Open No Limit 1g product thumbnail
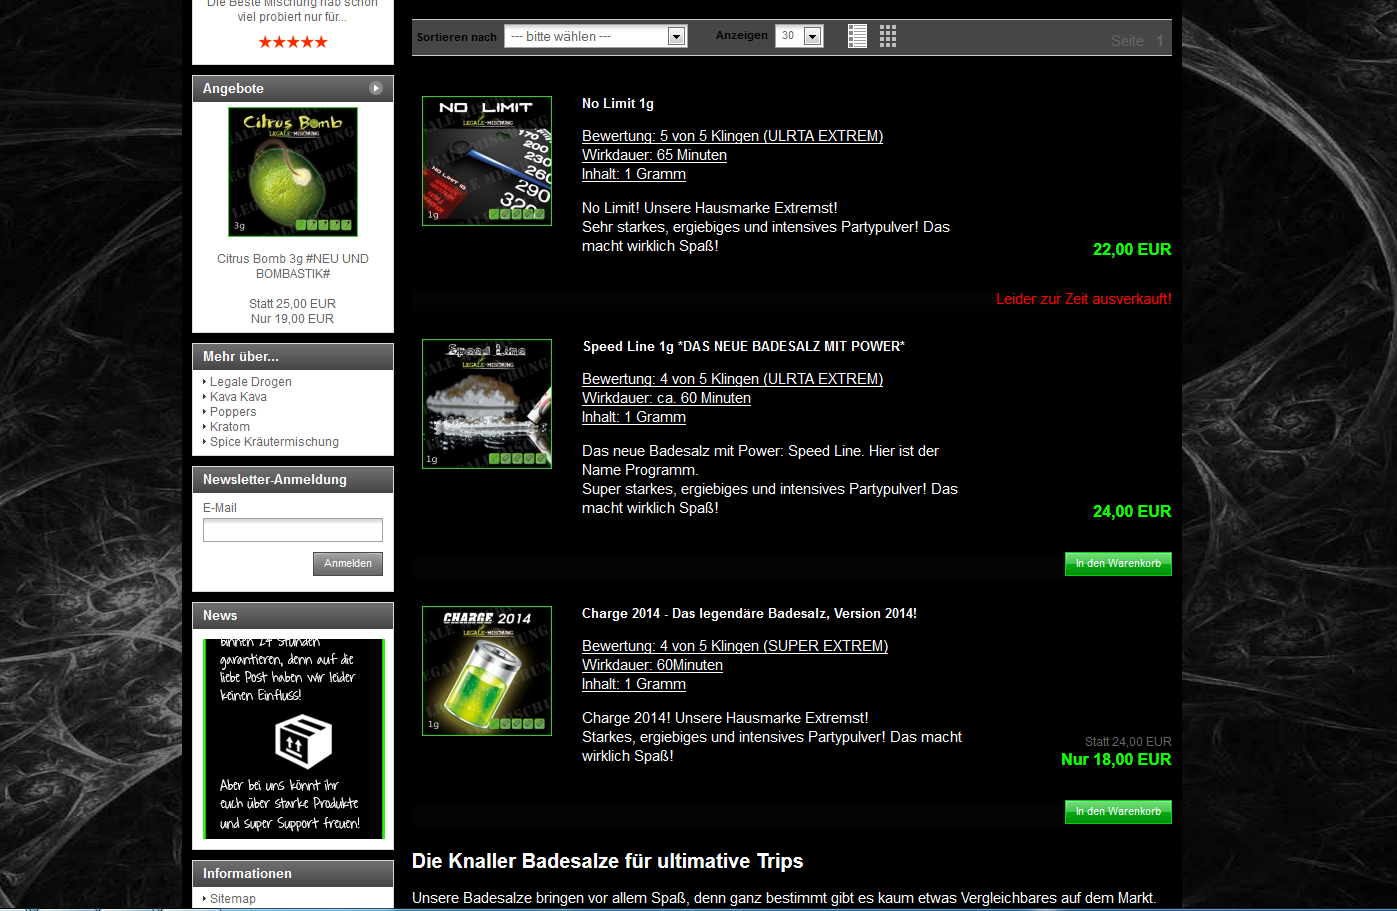This screenshot has height=911, width=1397. [x=487, y=161]
